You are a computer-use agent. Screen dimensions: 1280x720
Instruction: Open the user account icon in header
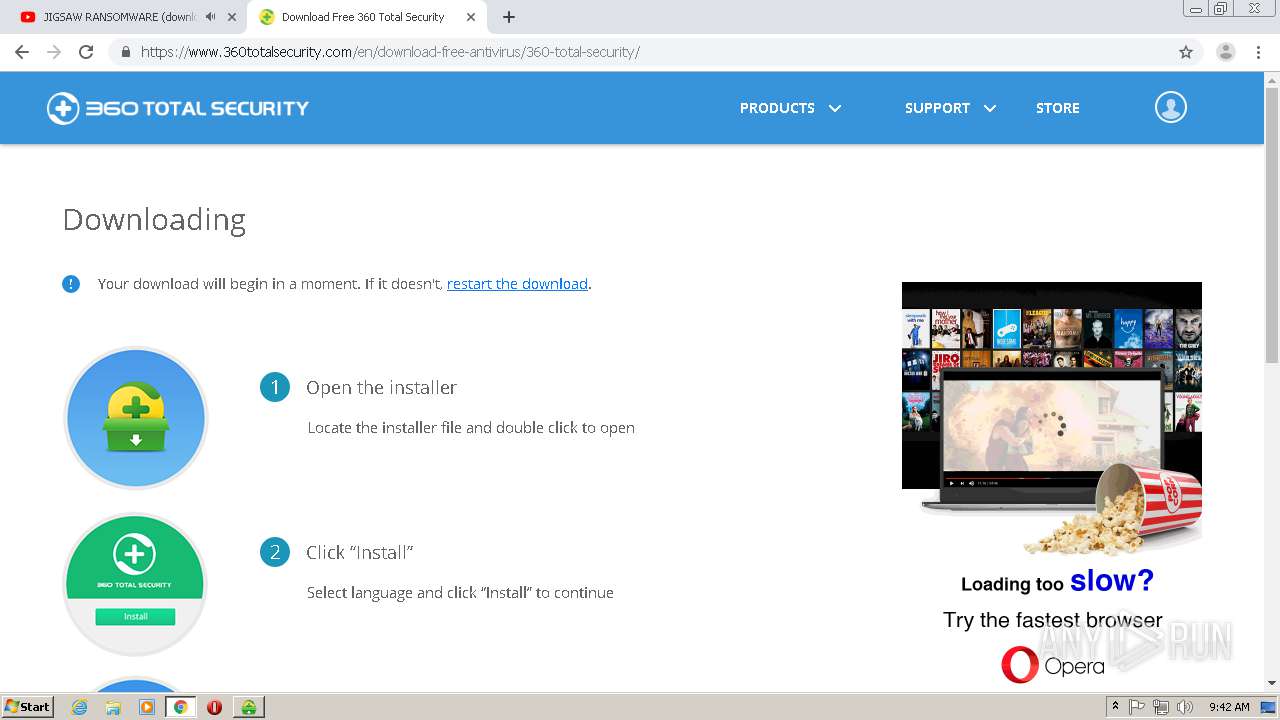[1171, 107]
